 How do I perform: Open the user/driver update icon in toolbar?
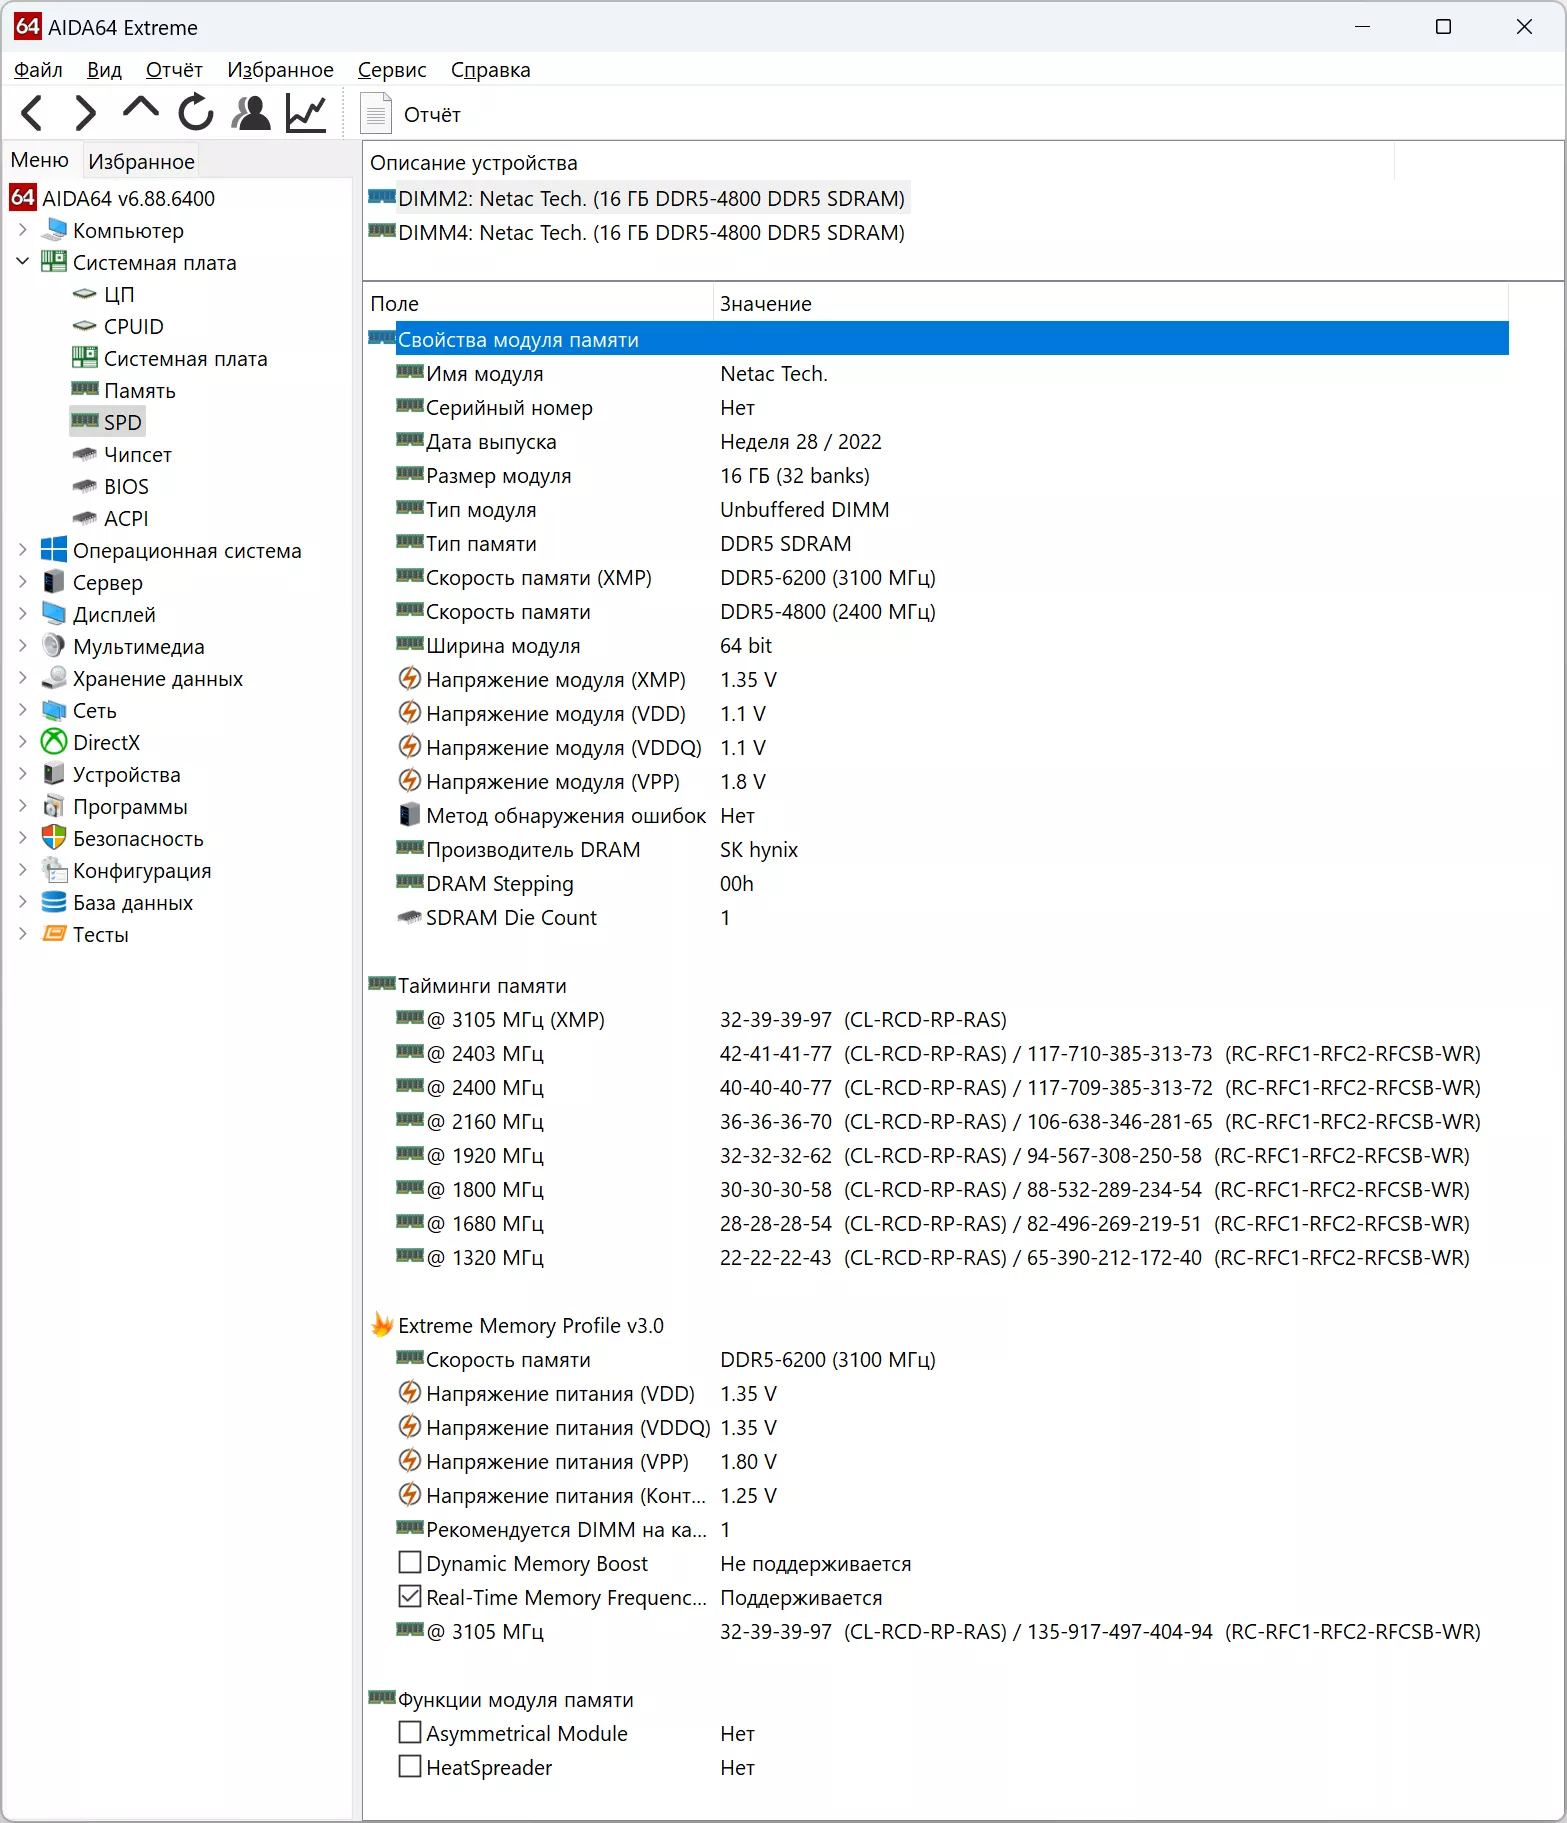(x=251, y=113)
